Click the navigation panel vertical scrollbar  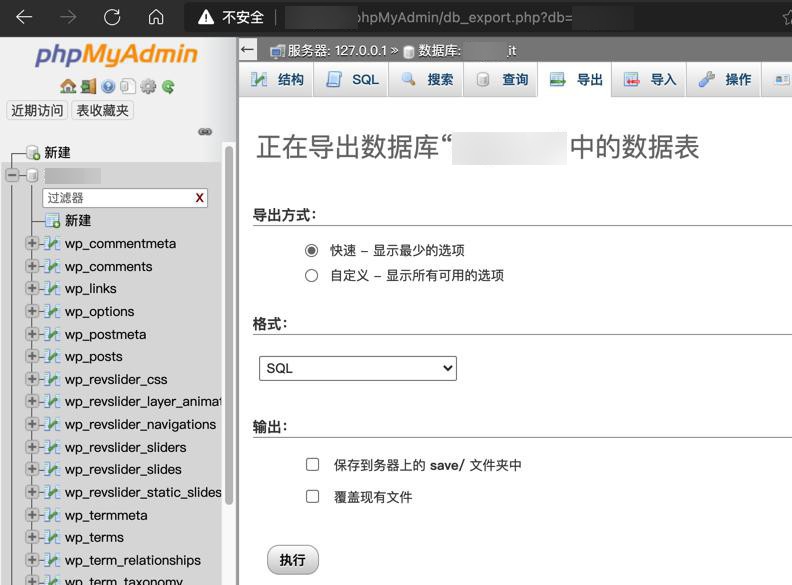click(x=229, y=325)
